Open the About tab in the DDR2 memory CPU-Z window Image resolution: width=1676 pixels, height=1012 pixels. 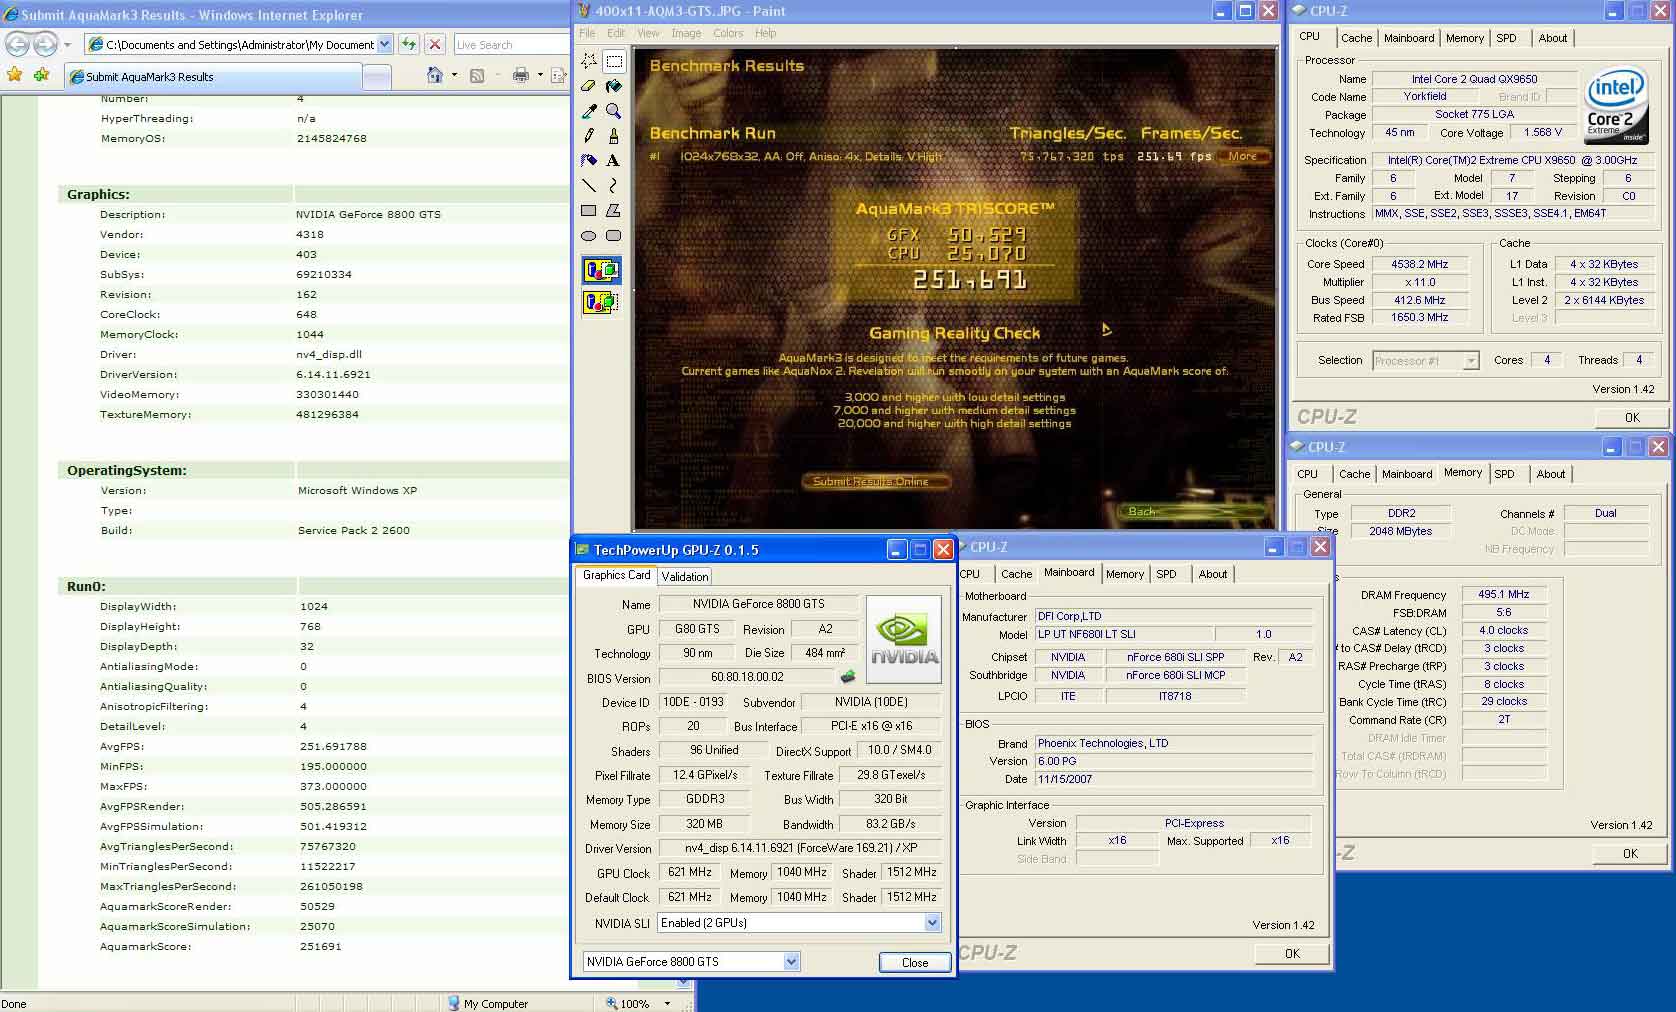tap(1551, 474)
